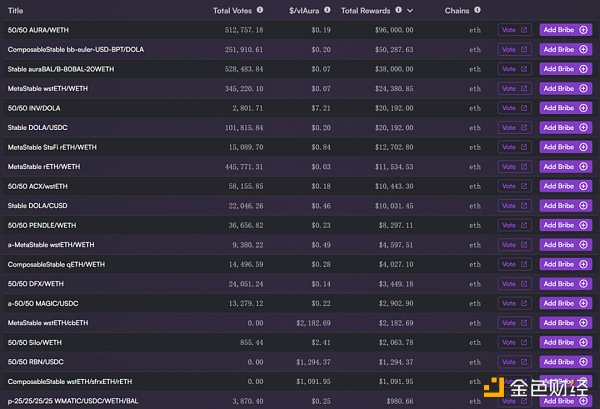
Task: Vote on 50/50 AURA/WETH pool
Action: (x=514, y=30)
